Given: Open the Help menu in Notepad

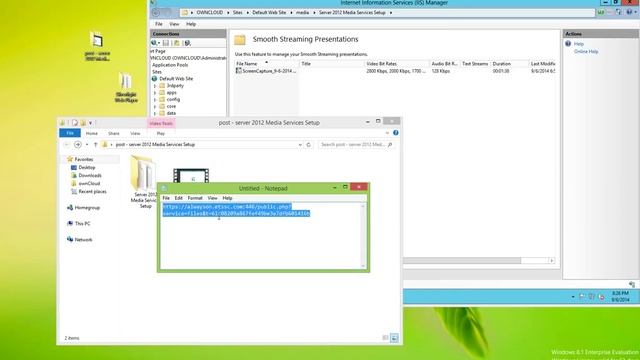Looking at the screenshot, I should (227, 198).
